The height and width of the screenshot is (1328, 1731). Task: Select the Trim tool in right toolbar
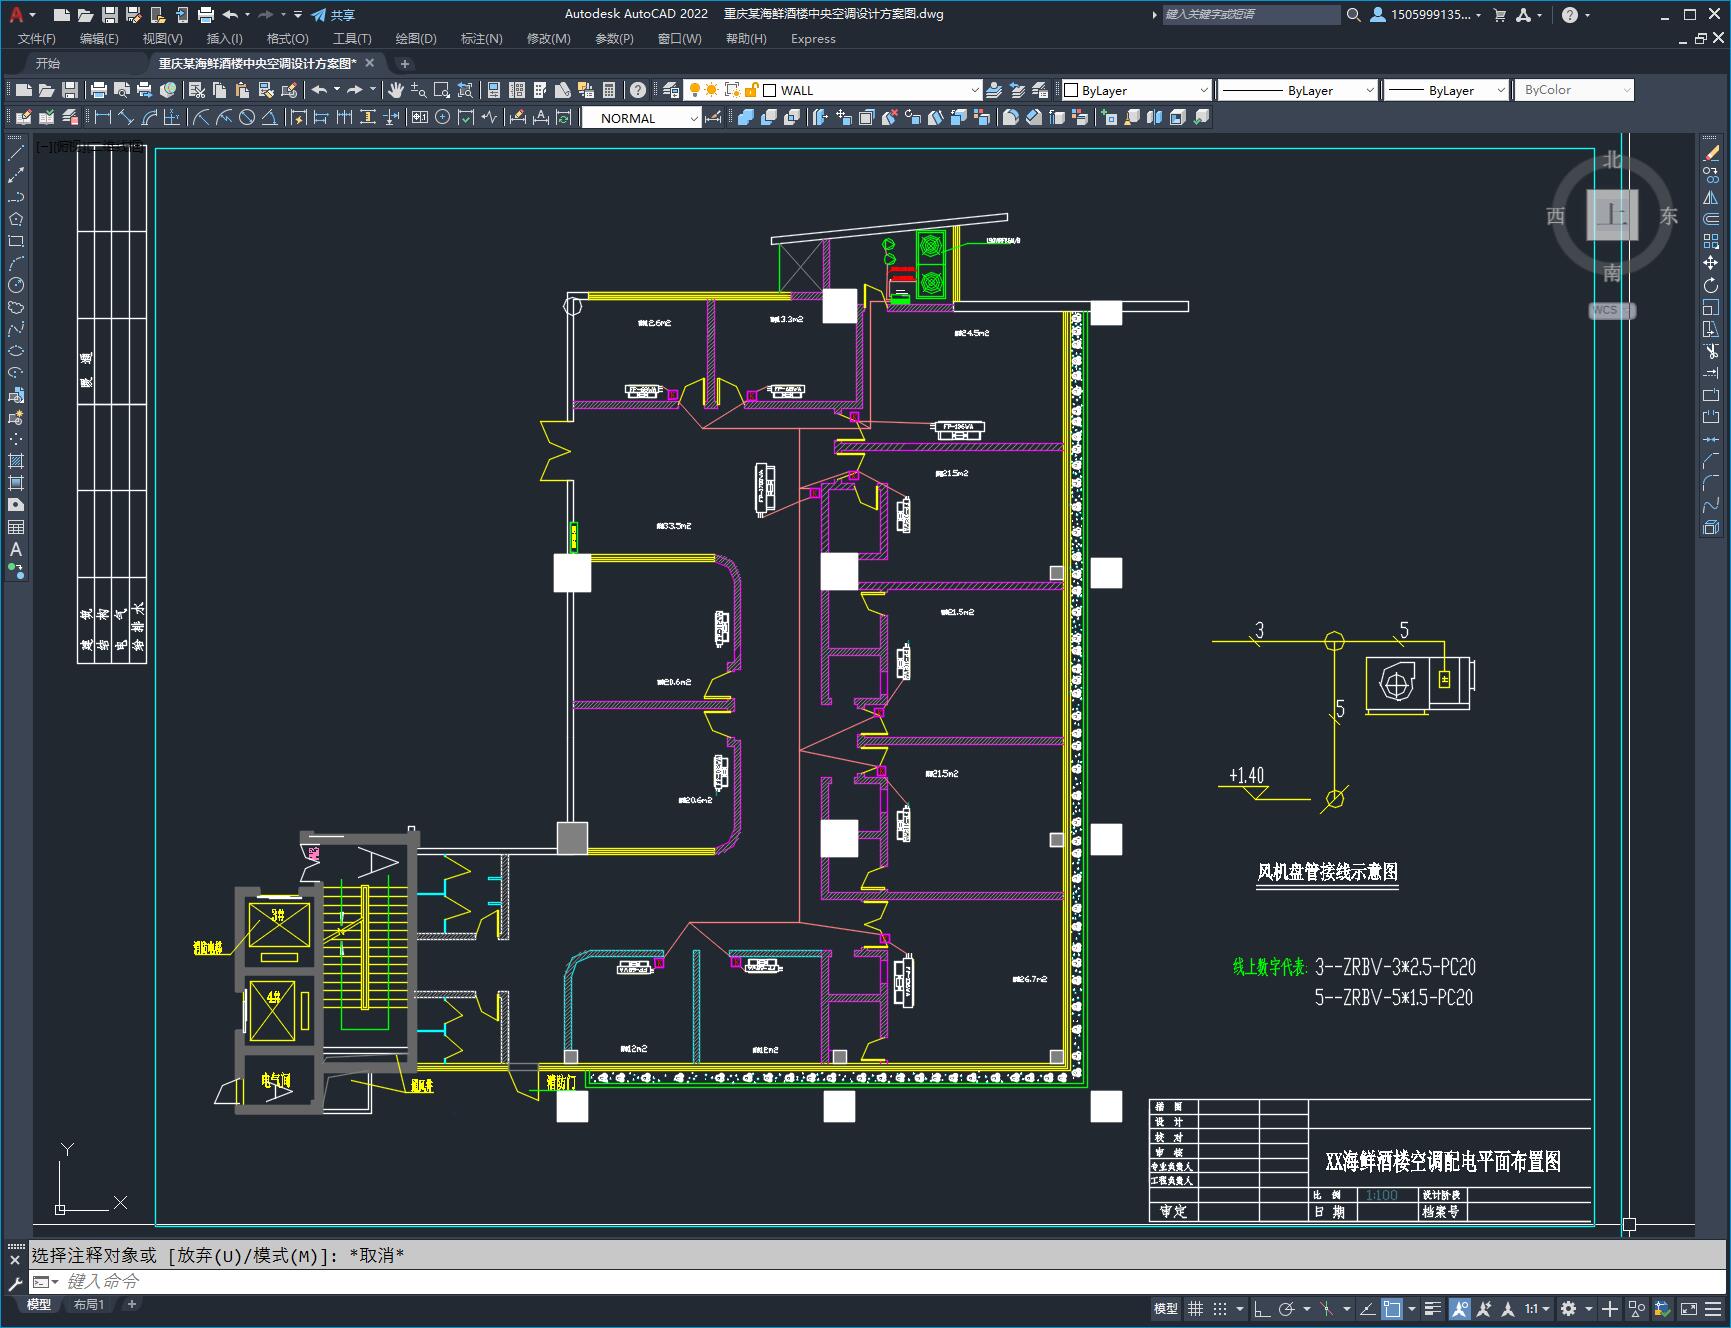coord(1711,351)
